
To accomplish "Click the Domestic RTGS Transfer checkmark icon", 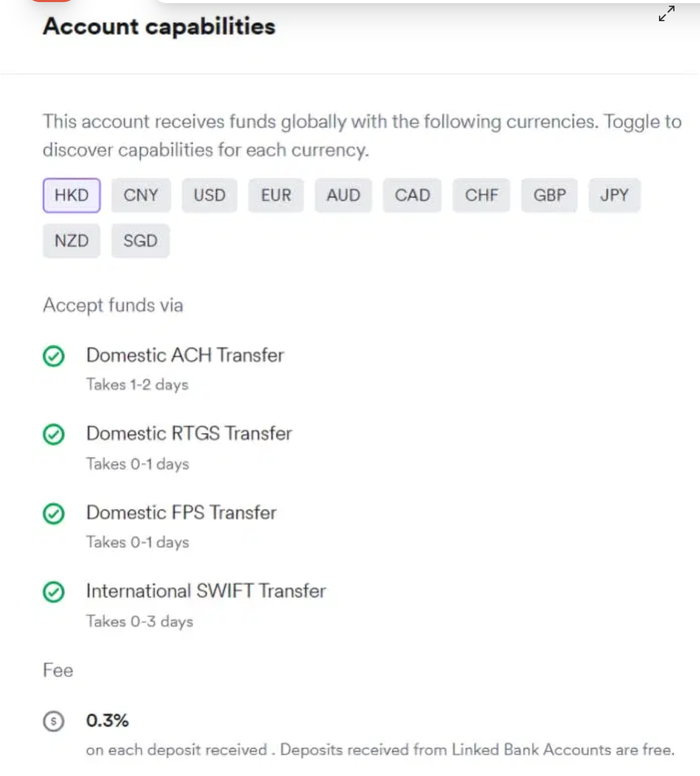I will pyautogui.click(x=54, y=435).
